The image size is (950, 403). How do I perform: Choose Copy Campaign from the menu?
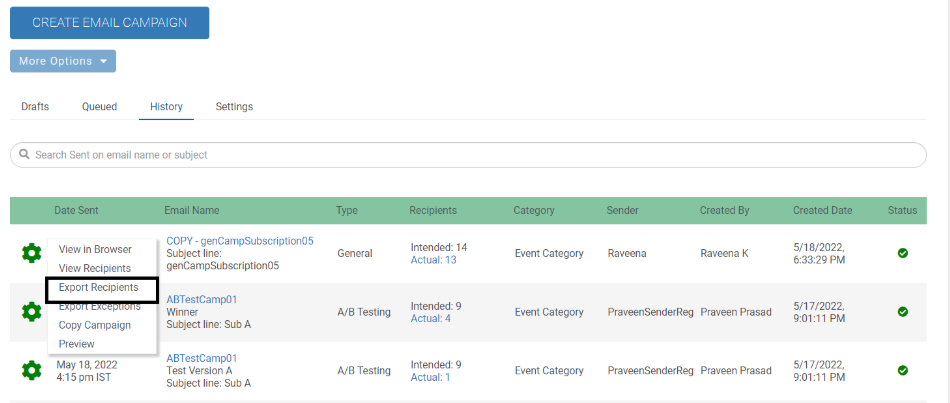(95, 325)
